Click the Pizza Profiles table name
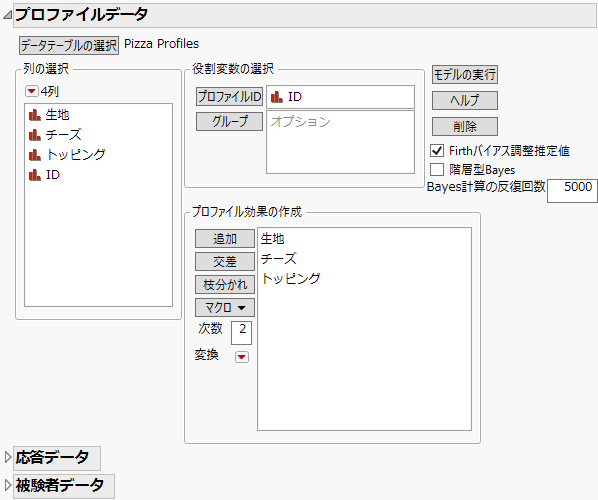Screen dimensions: 598x500 click(162, 44)
